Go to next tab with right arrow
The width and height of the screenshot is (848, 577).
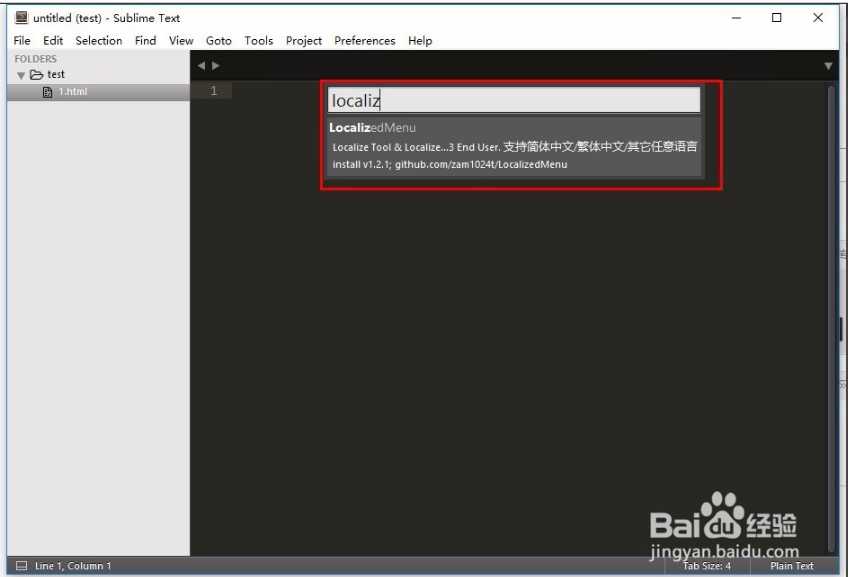pos(216,65)
